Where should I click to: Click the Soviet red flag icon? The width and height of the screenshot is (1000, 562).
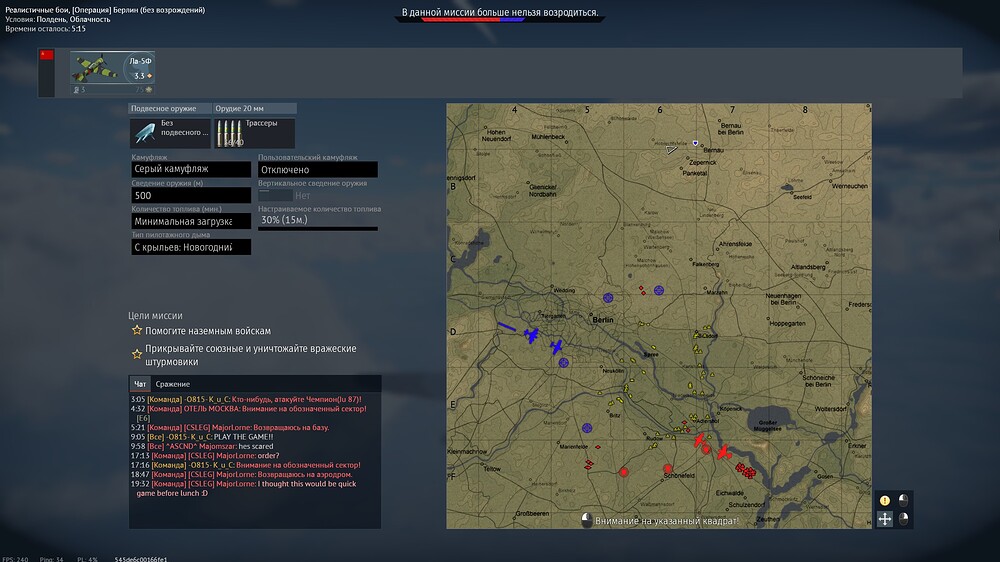click(x=46, y=55)
